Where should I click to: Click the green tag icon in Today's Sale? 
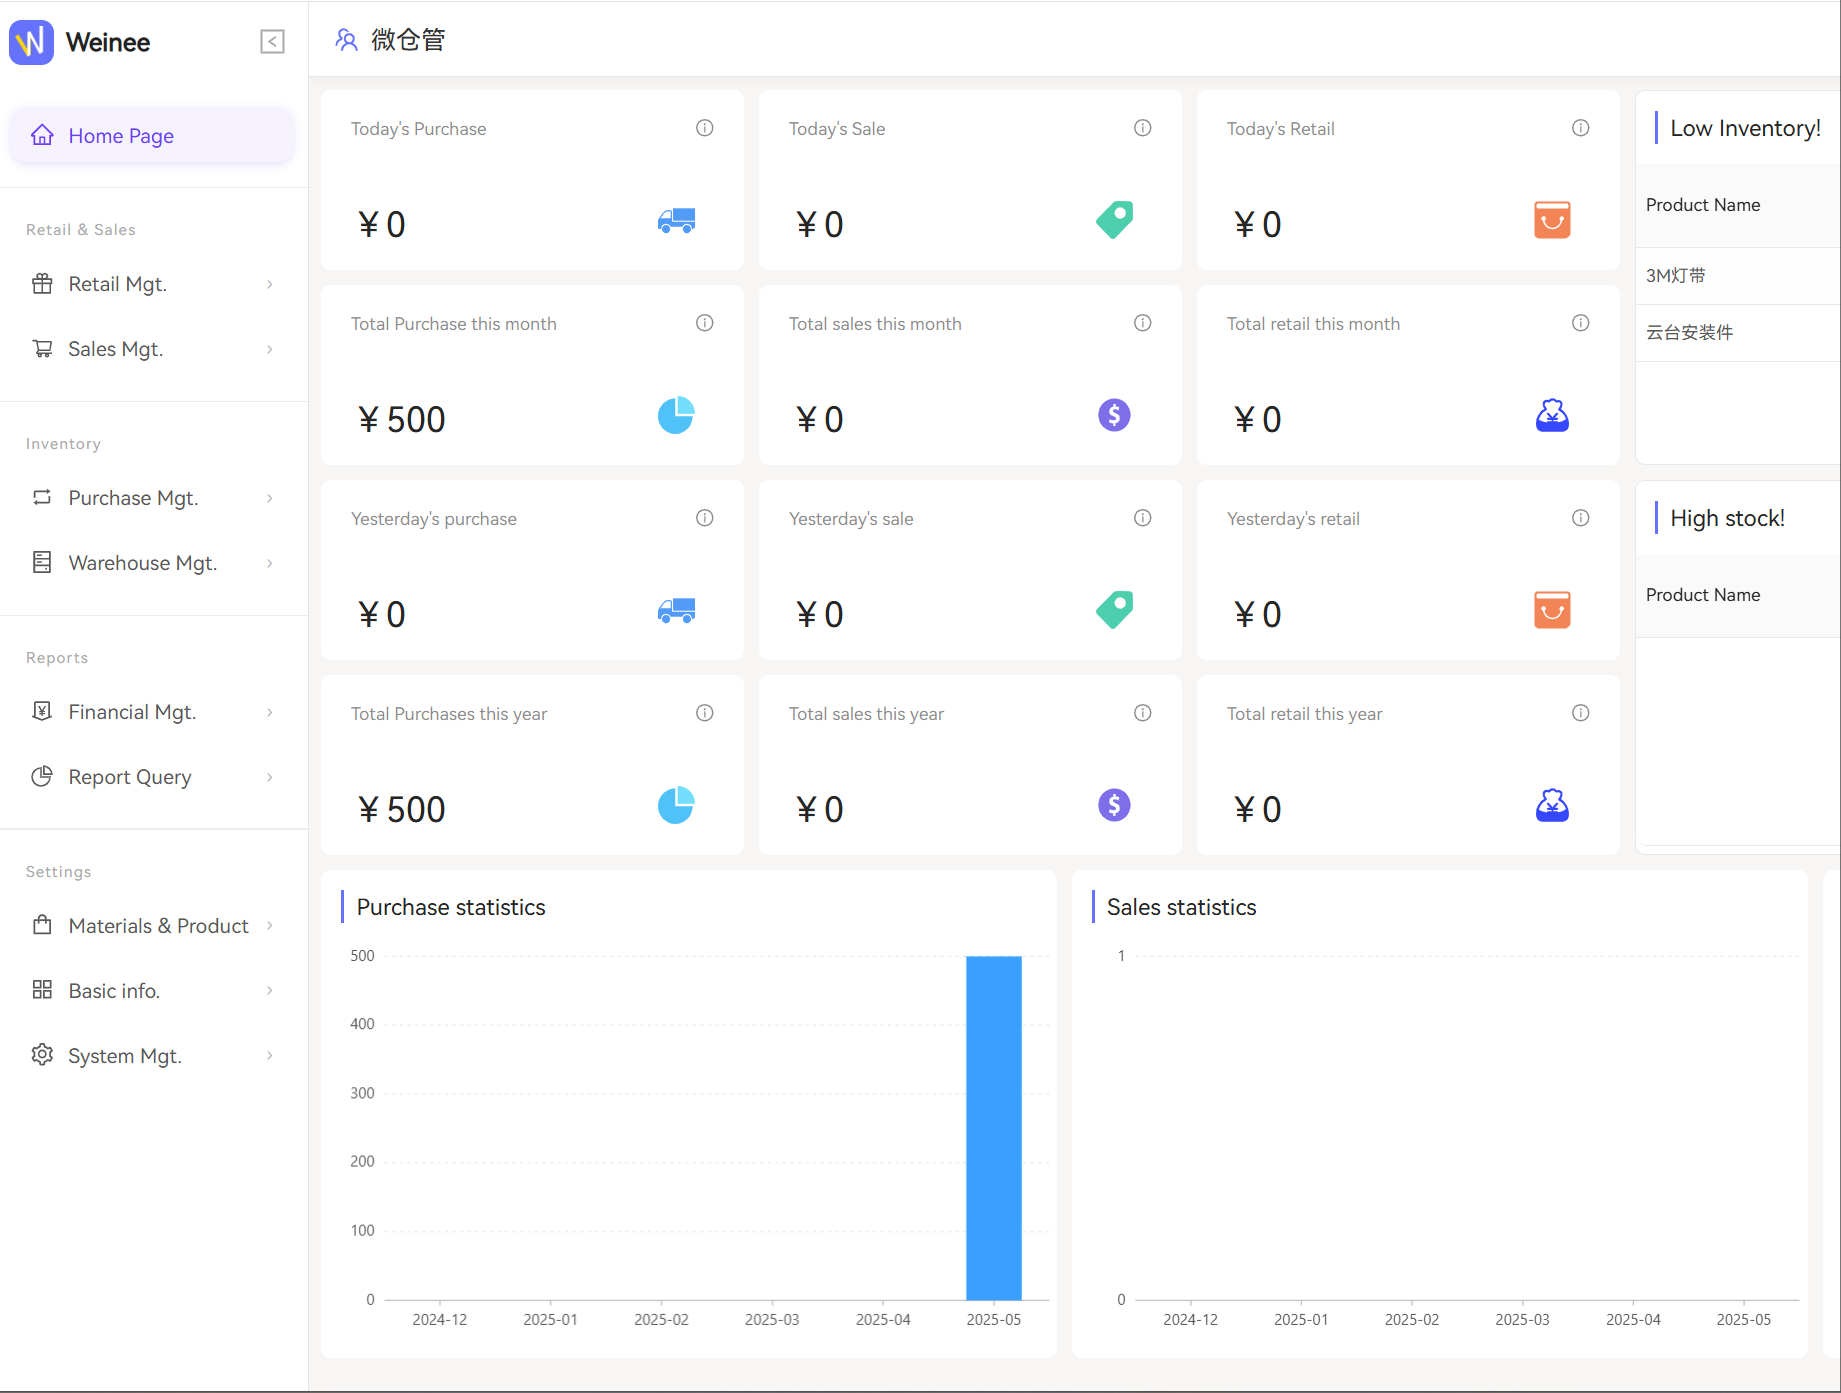click(x=1114, y=220)
